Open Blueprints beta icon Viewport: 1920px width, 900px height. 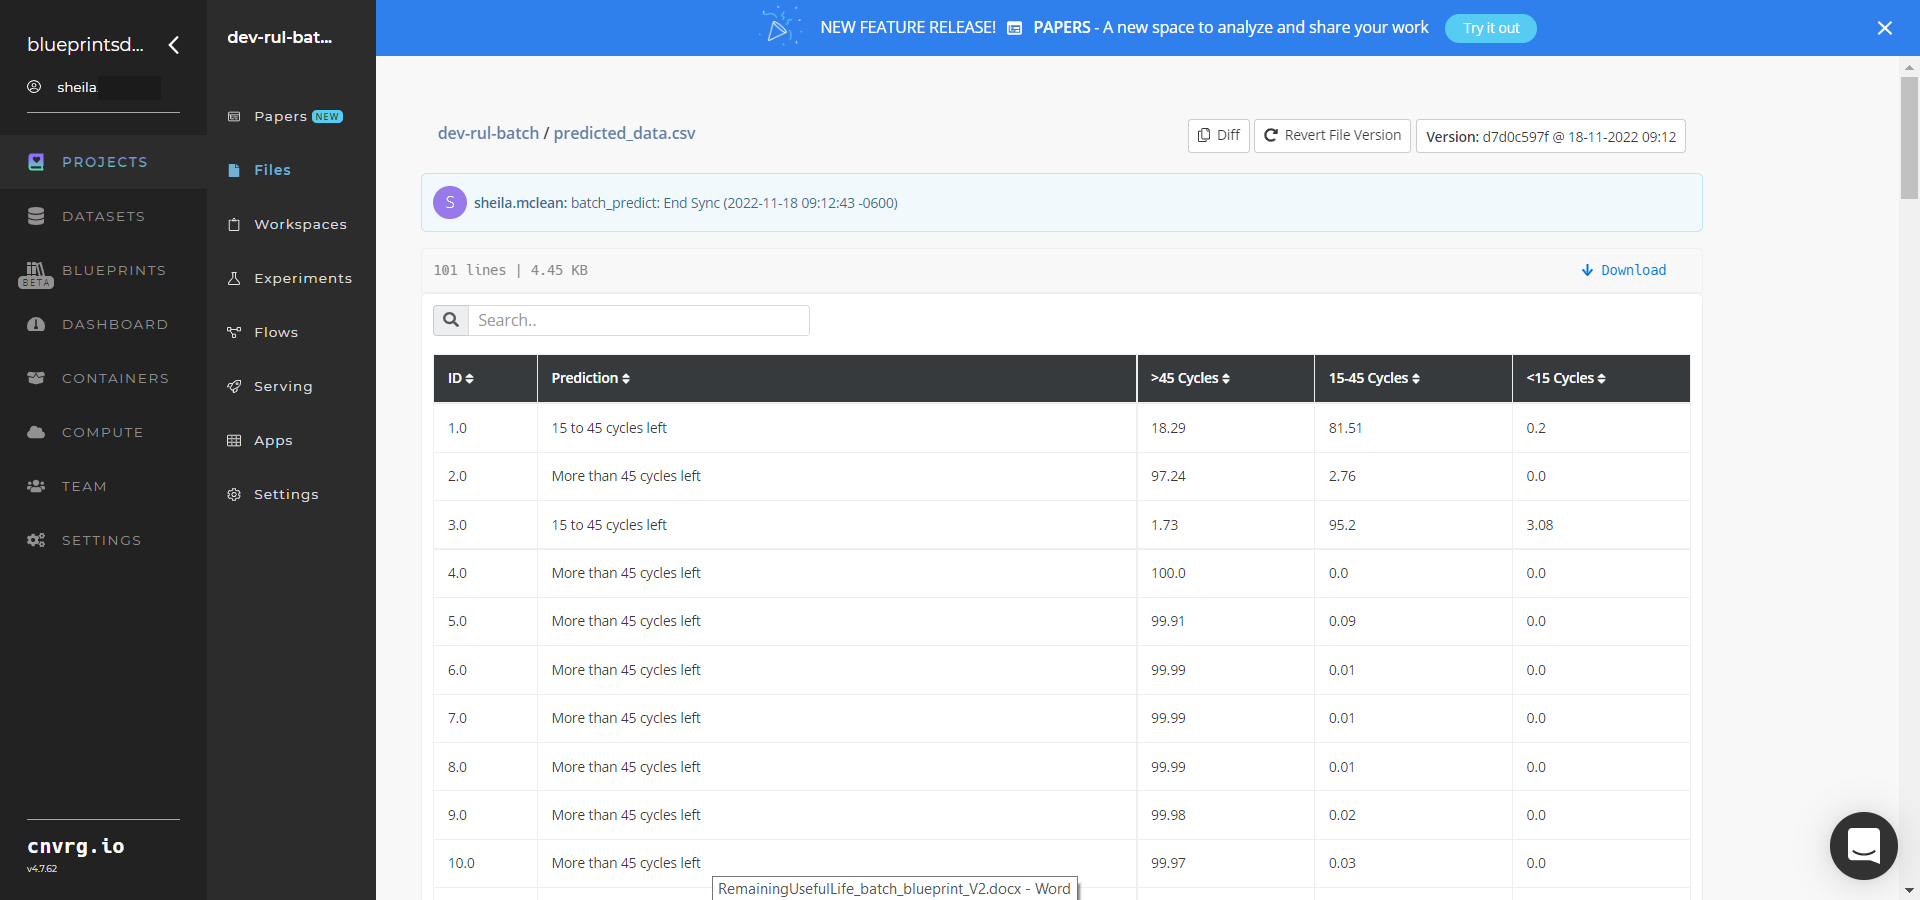(36, 274)
